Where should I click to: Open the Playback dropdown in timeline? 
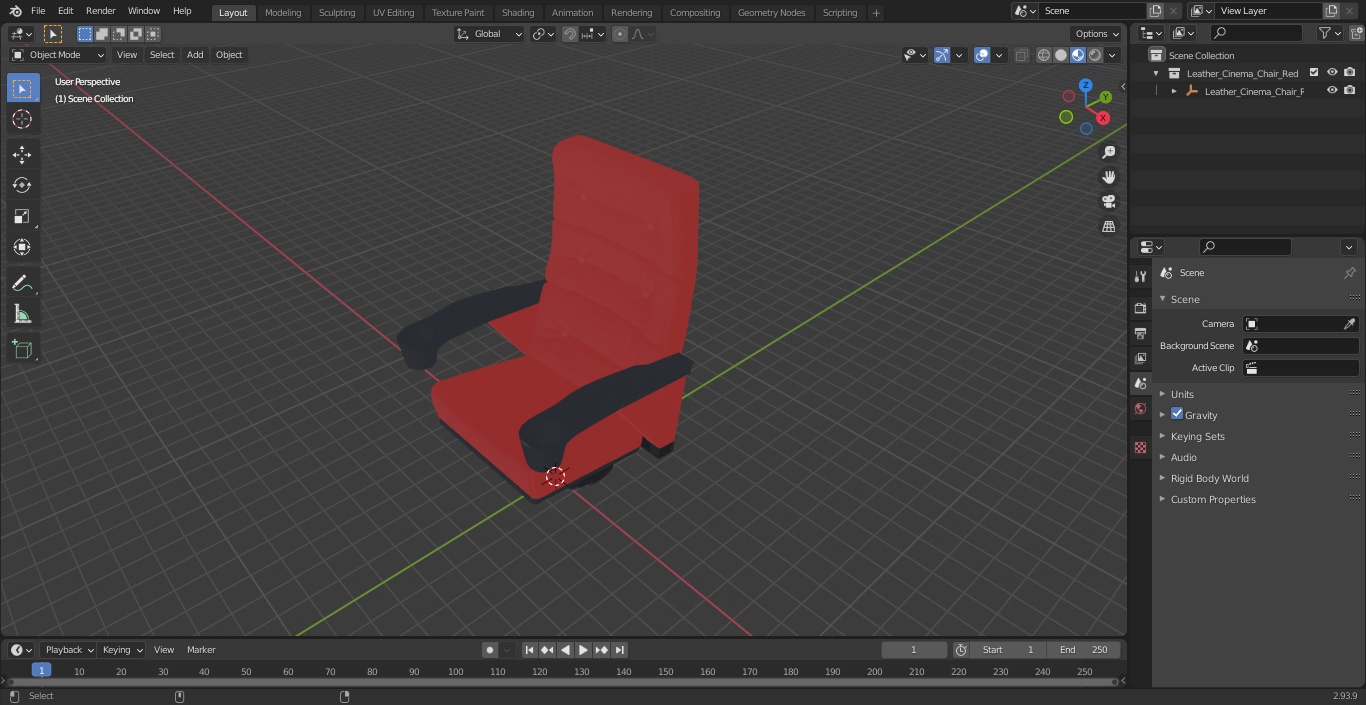68,650
